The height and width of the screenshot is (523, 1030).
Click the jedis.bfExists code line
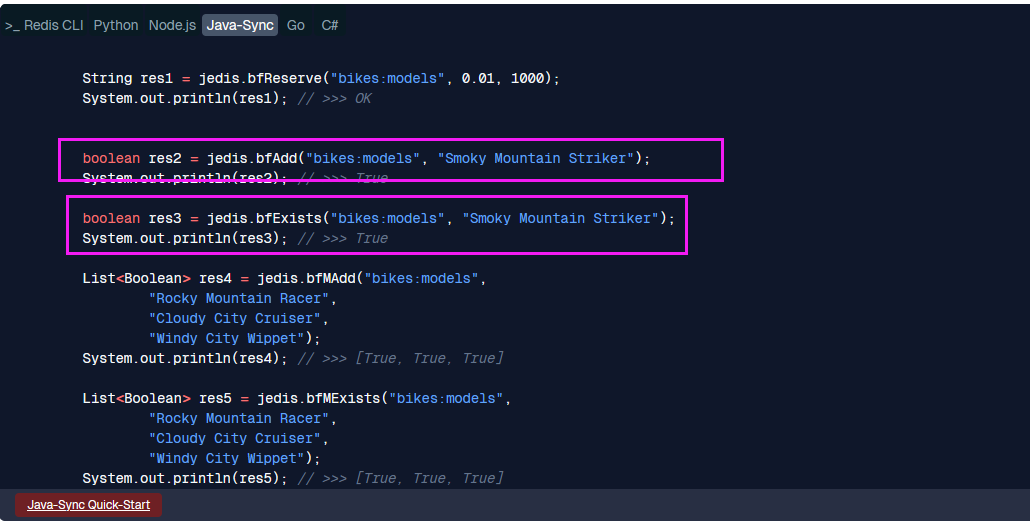(x=378, y=218)
